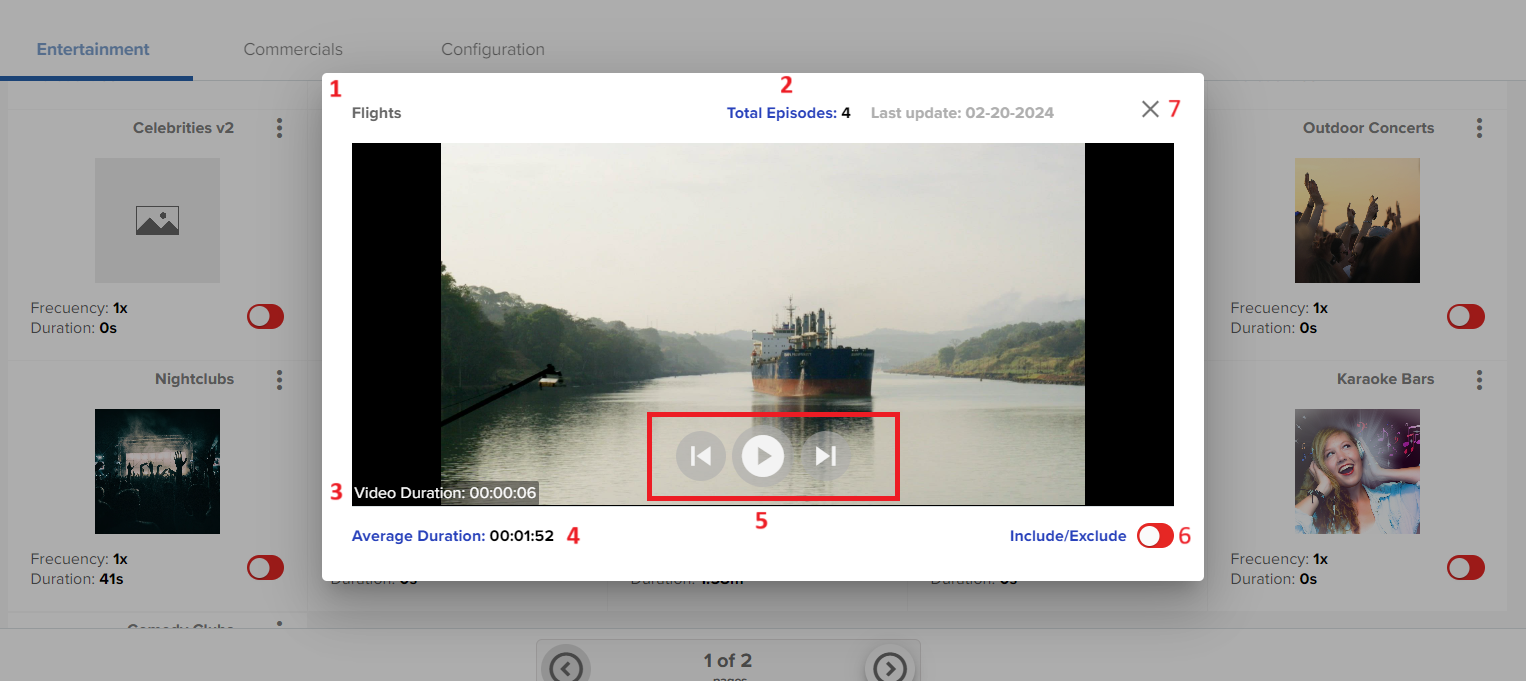The width and height of the screenshot is (1526, 681).
Task: Click the Nightclubs thumbnail image
Action: (x=157, y=471)
